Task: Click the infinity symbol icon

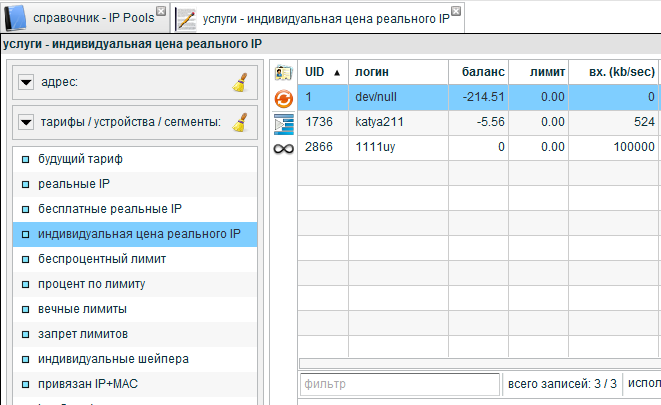Action: coord(283,149)
